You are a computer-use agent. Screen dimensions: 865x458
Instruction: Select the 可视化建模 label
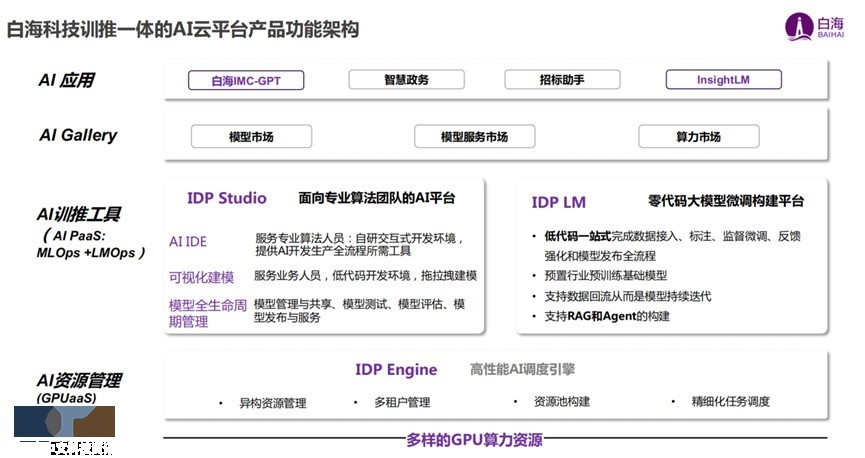pos(201,277)
